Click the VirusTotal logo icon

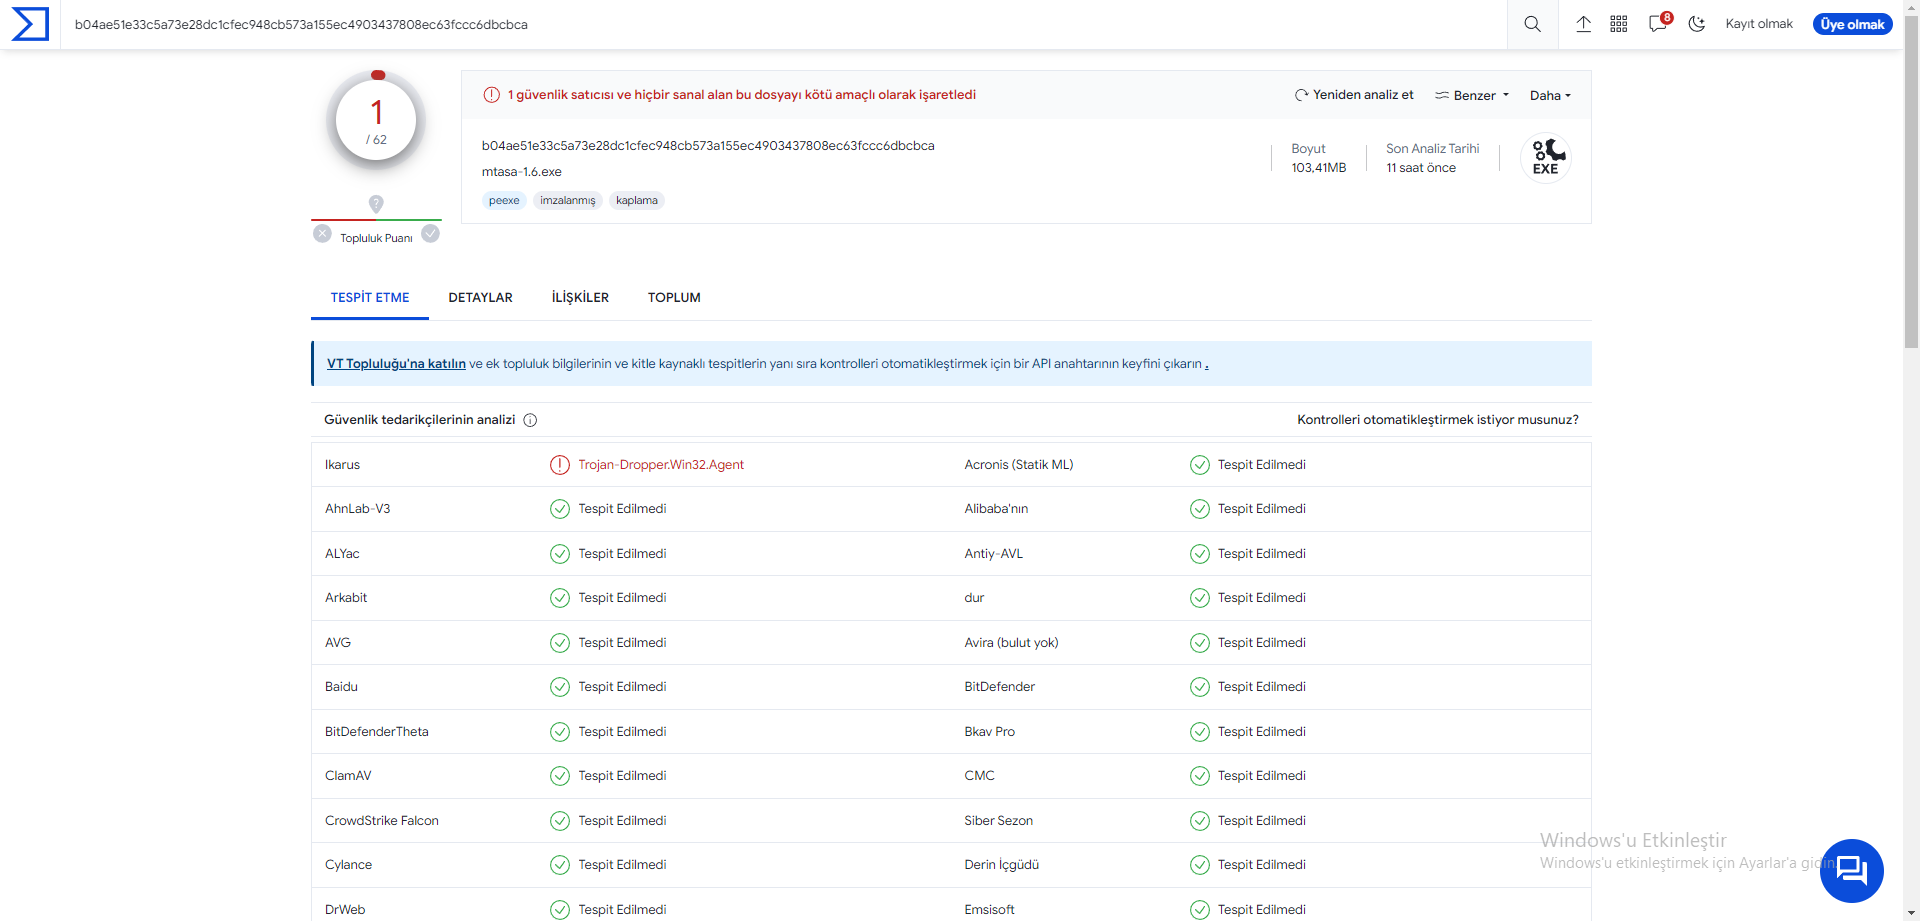coord(30,24)
